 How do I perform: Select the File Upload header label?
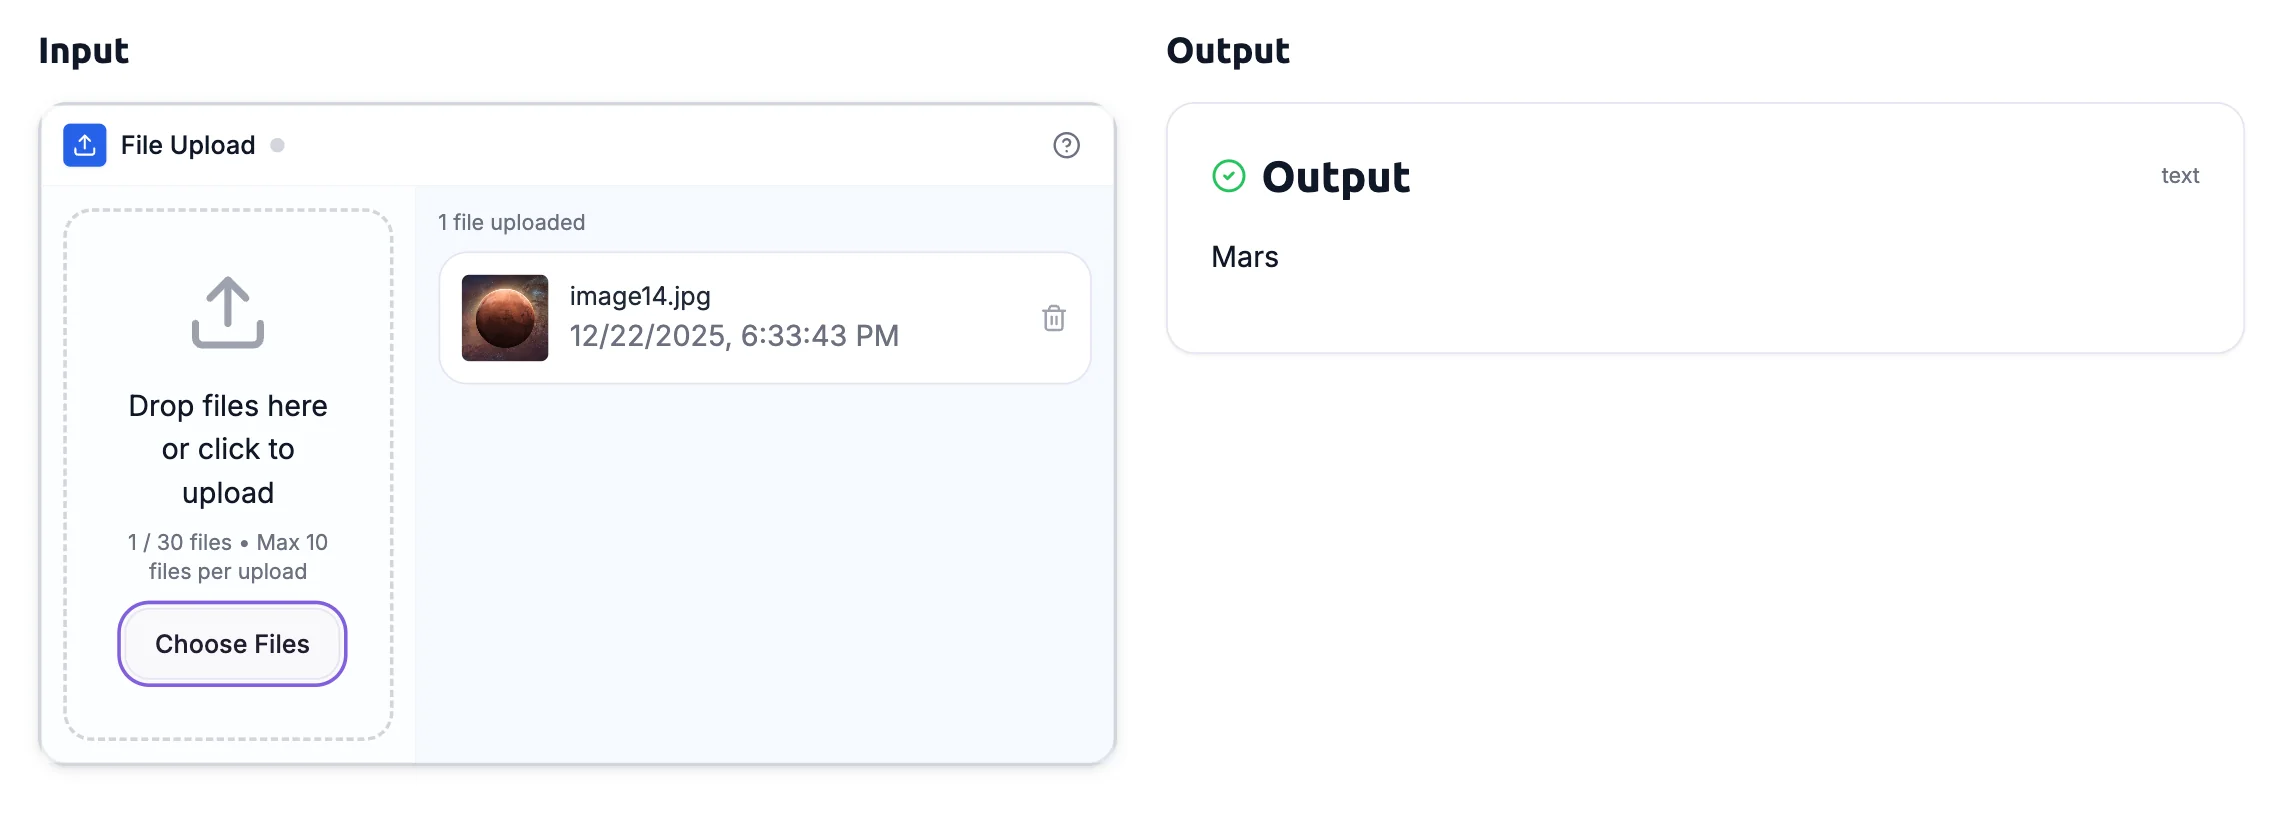(187, 144)
